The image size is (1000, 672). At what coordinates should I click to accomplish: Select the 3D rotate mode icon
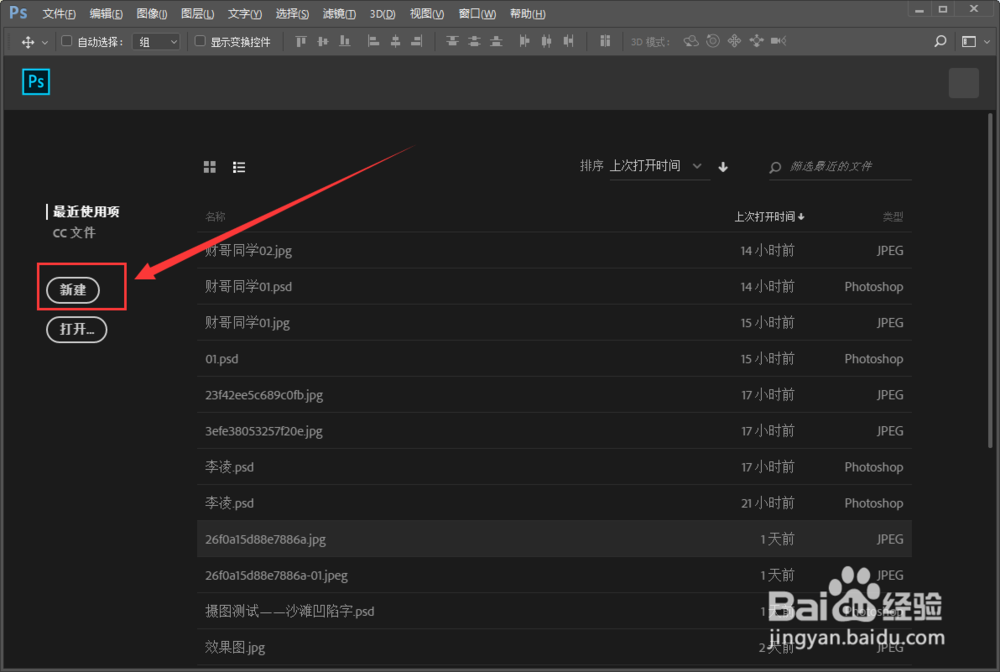pyautogui.click(x=691, y=41)
